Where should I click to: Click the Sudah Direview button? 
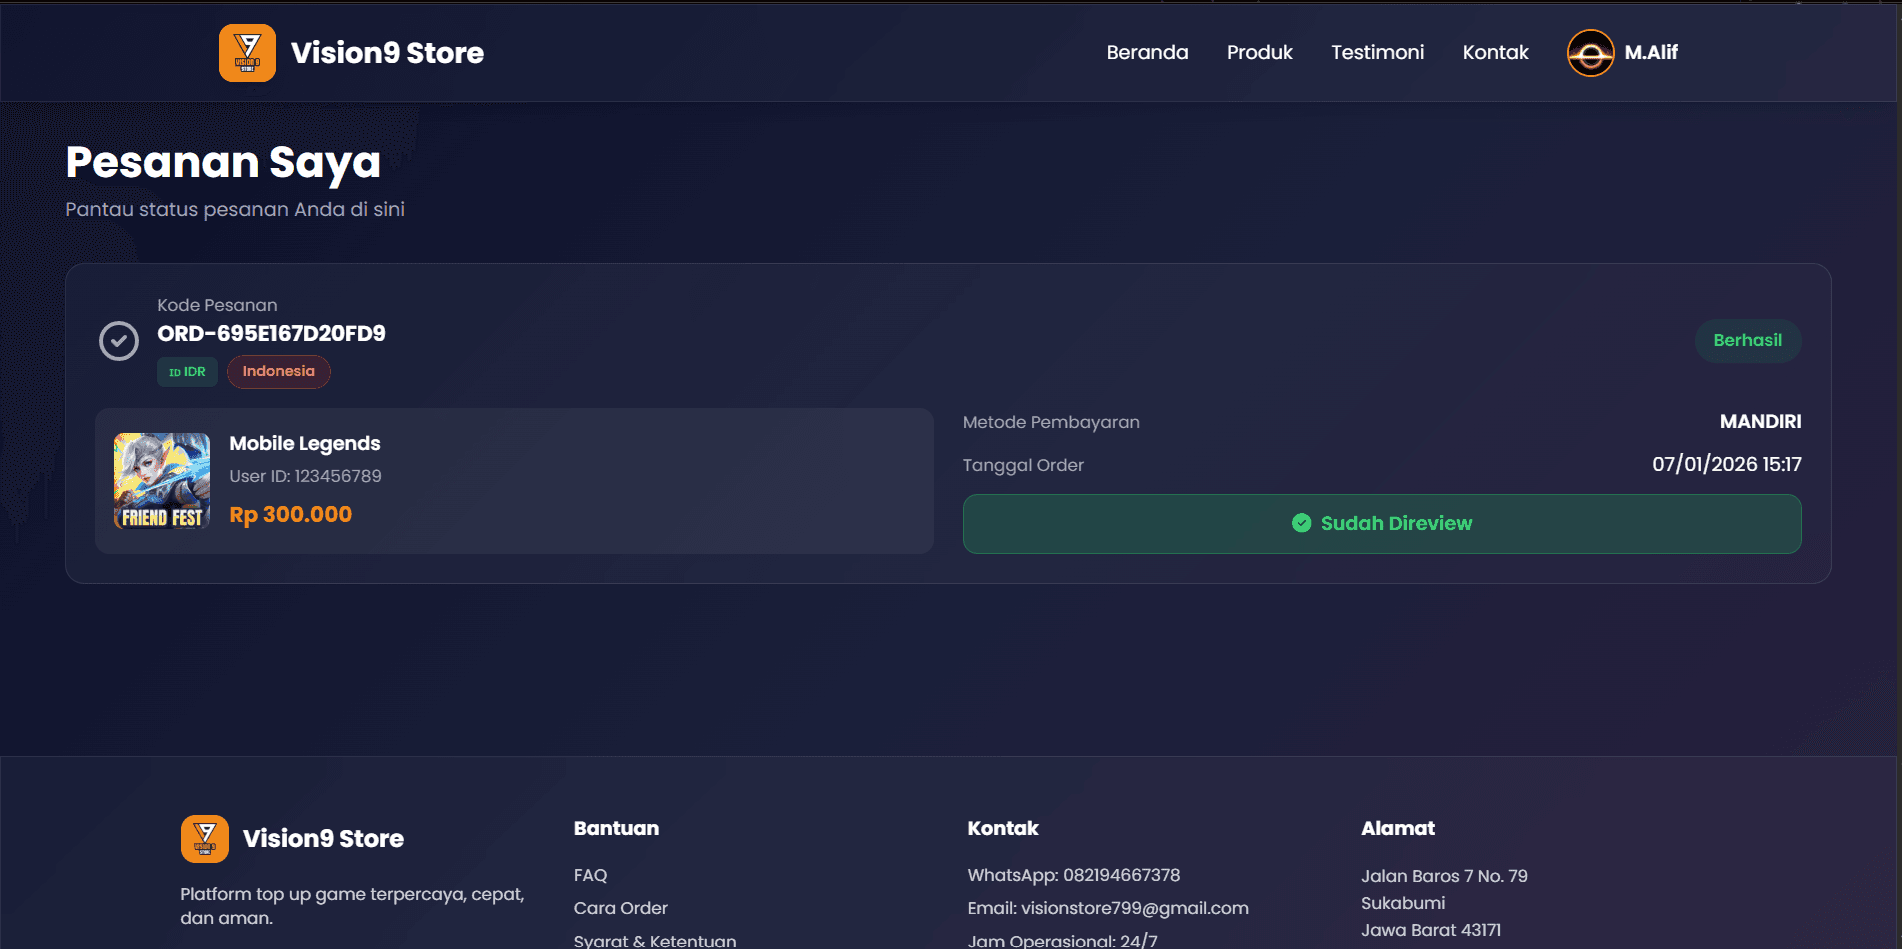click(1382, 524)
